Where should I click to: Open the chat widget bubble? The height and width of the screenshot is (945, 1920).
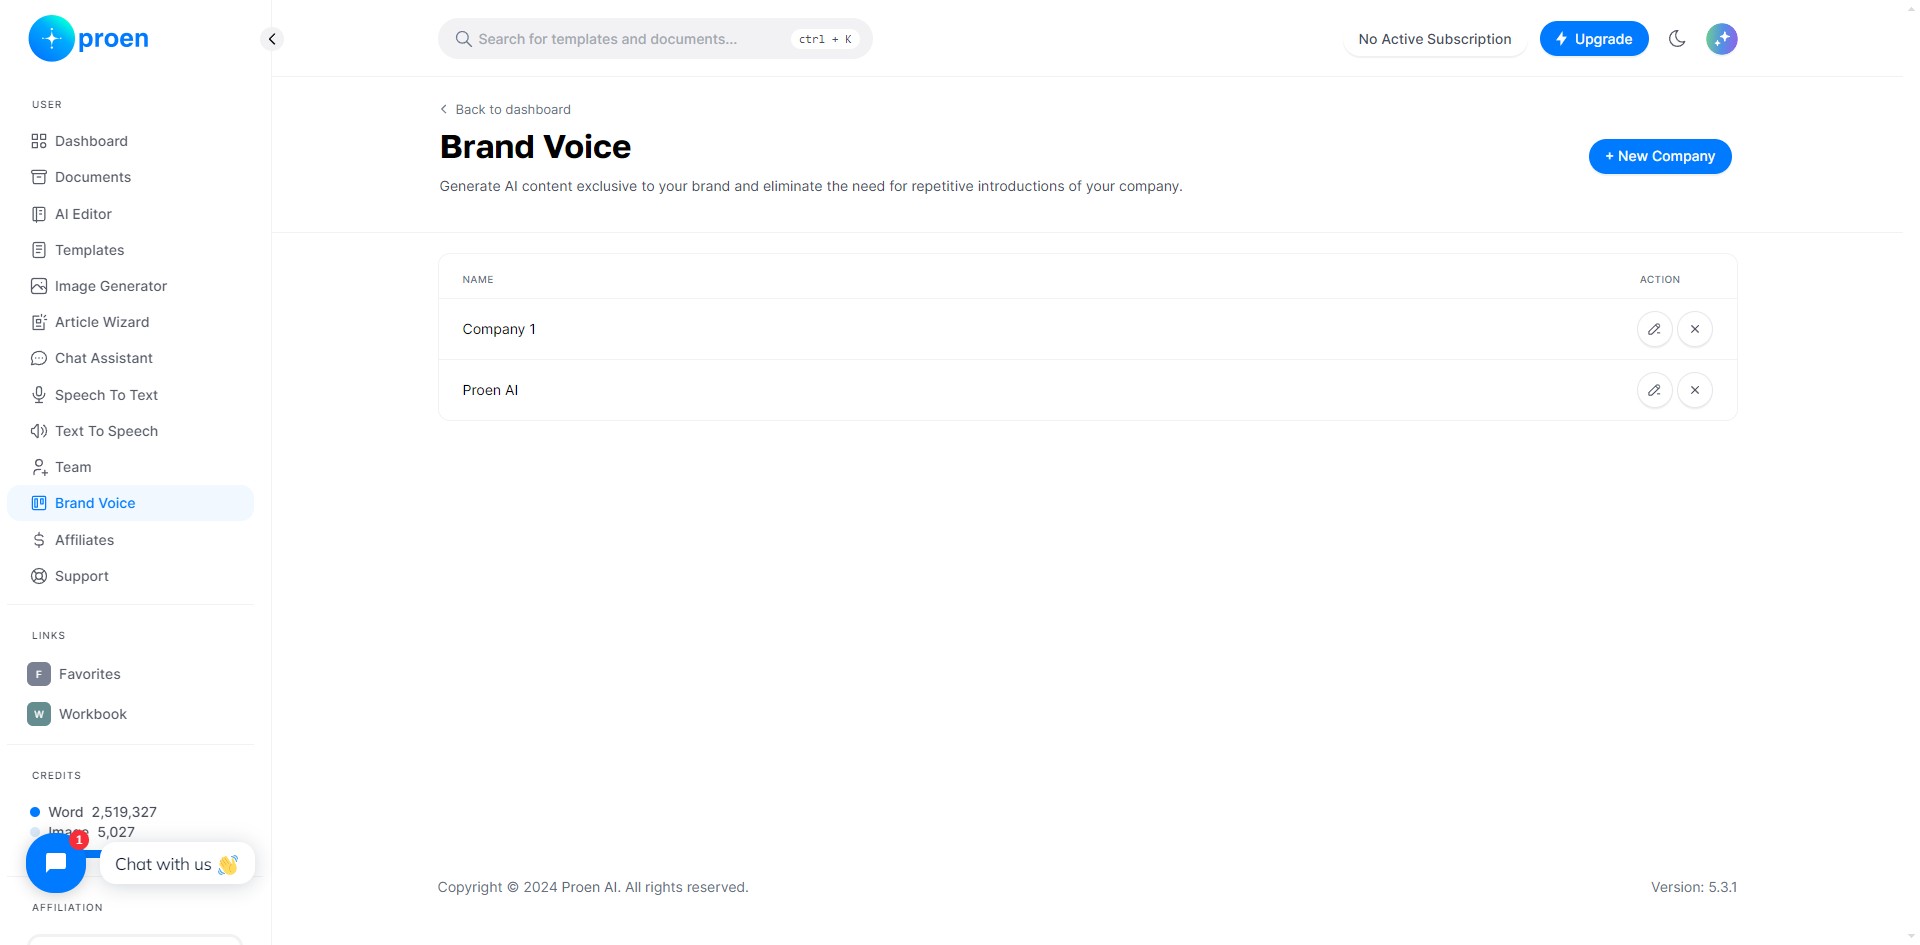[x=56, y=863]
